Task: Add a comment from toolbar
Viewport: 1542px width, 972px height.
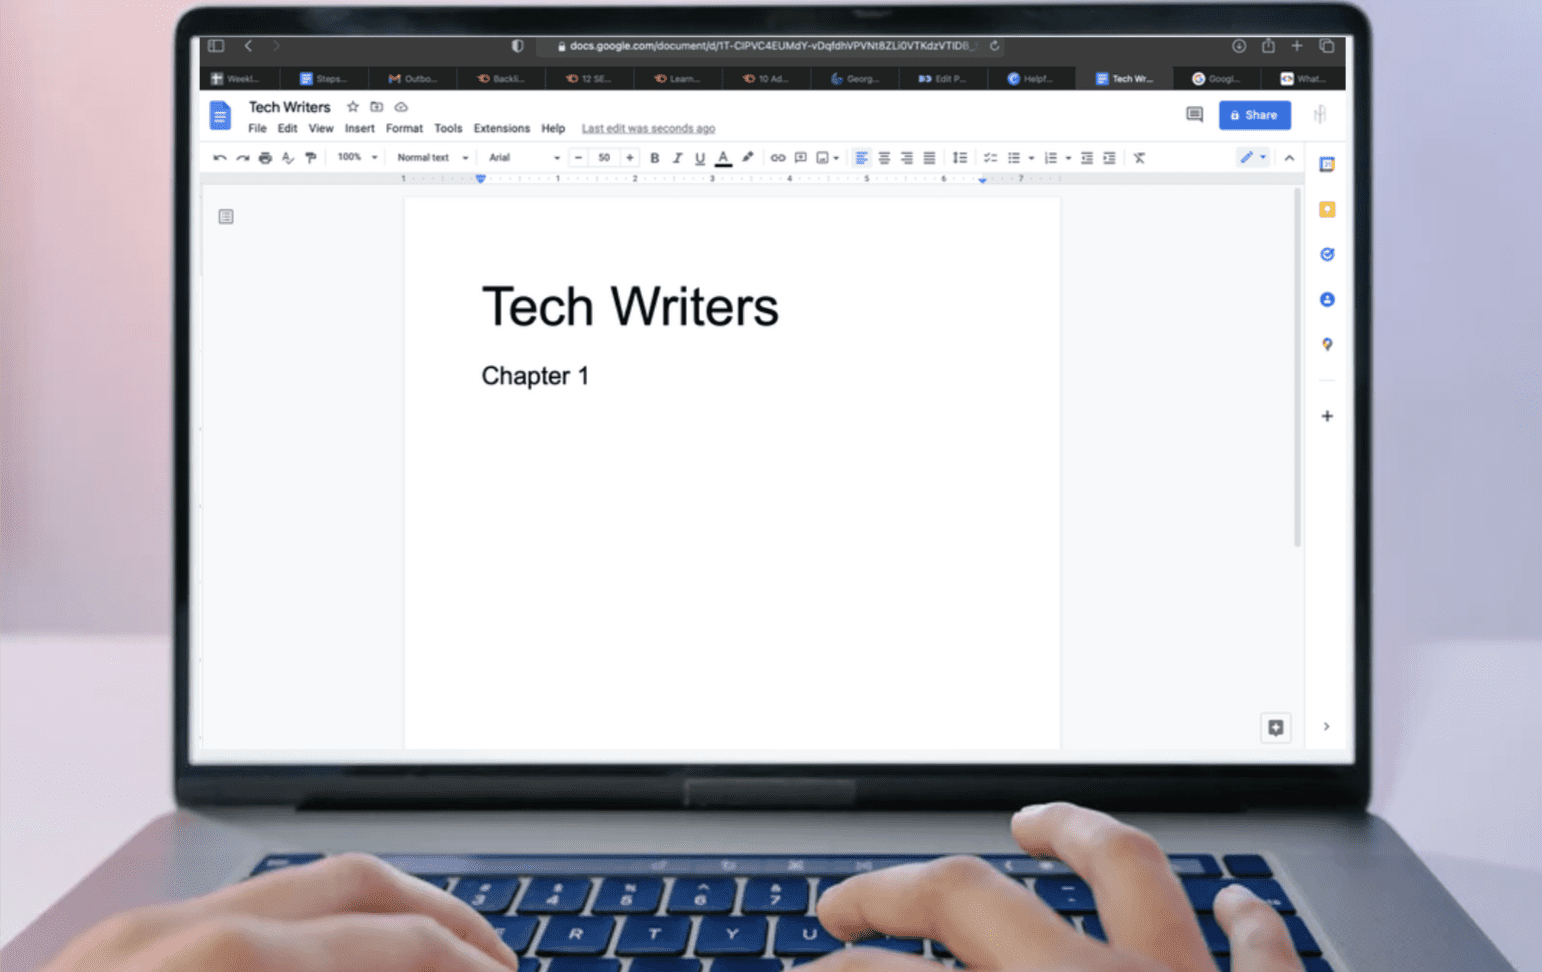Action: click(x=800, y=158)
